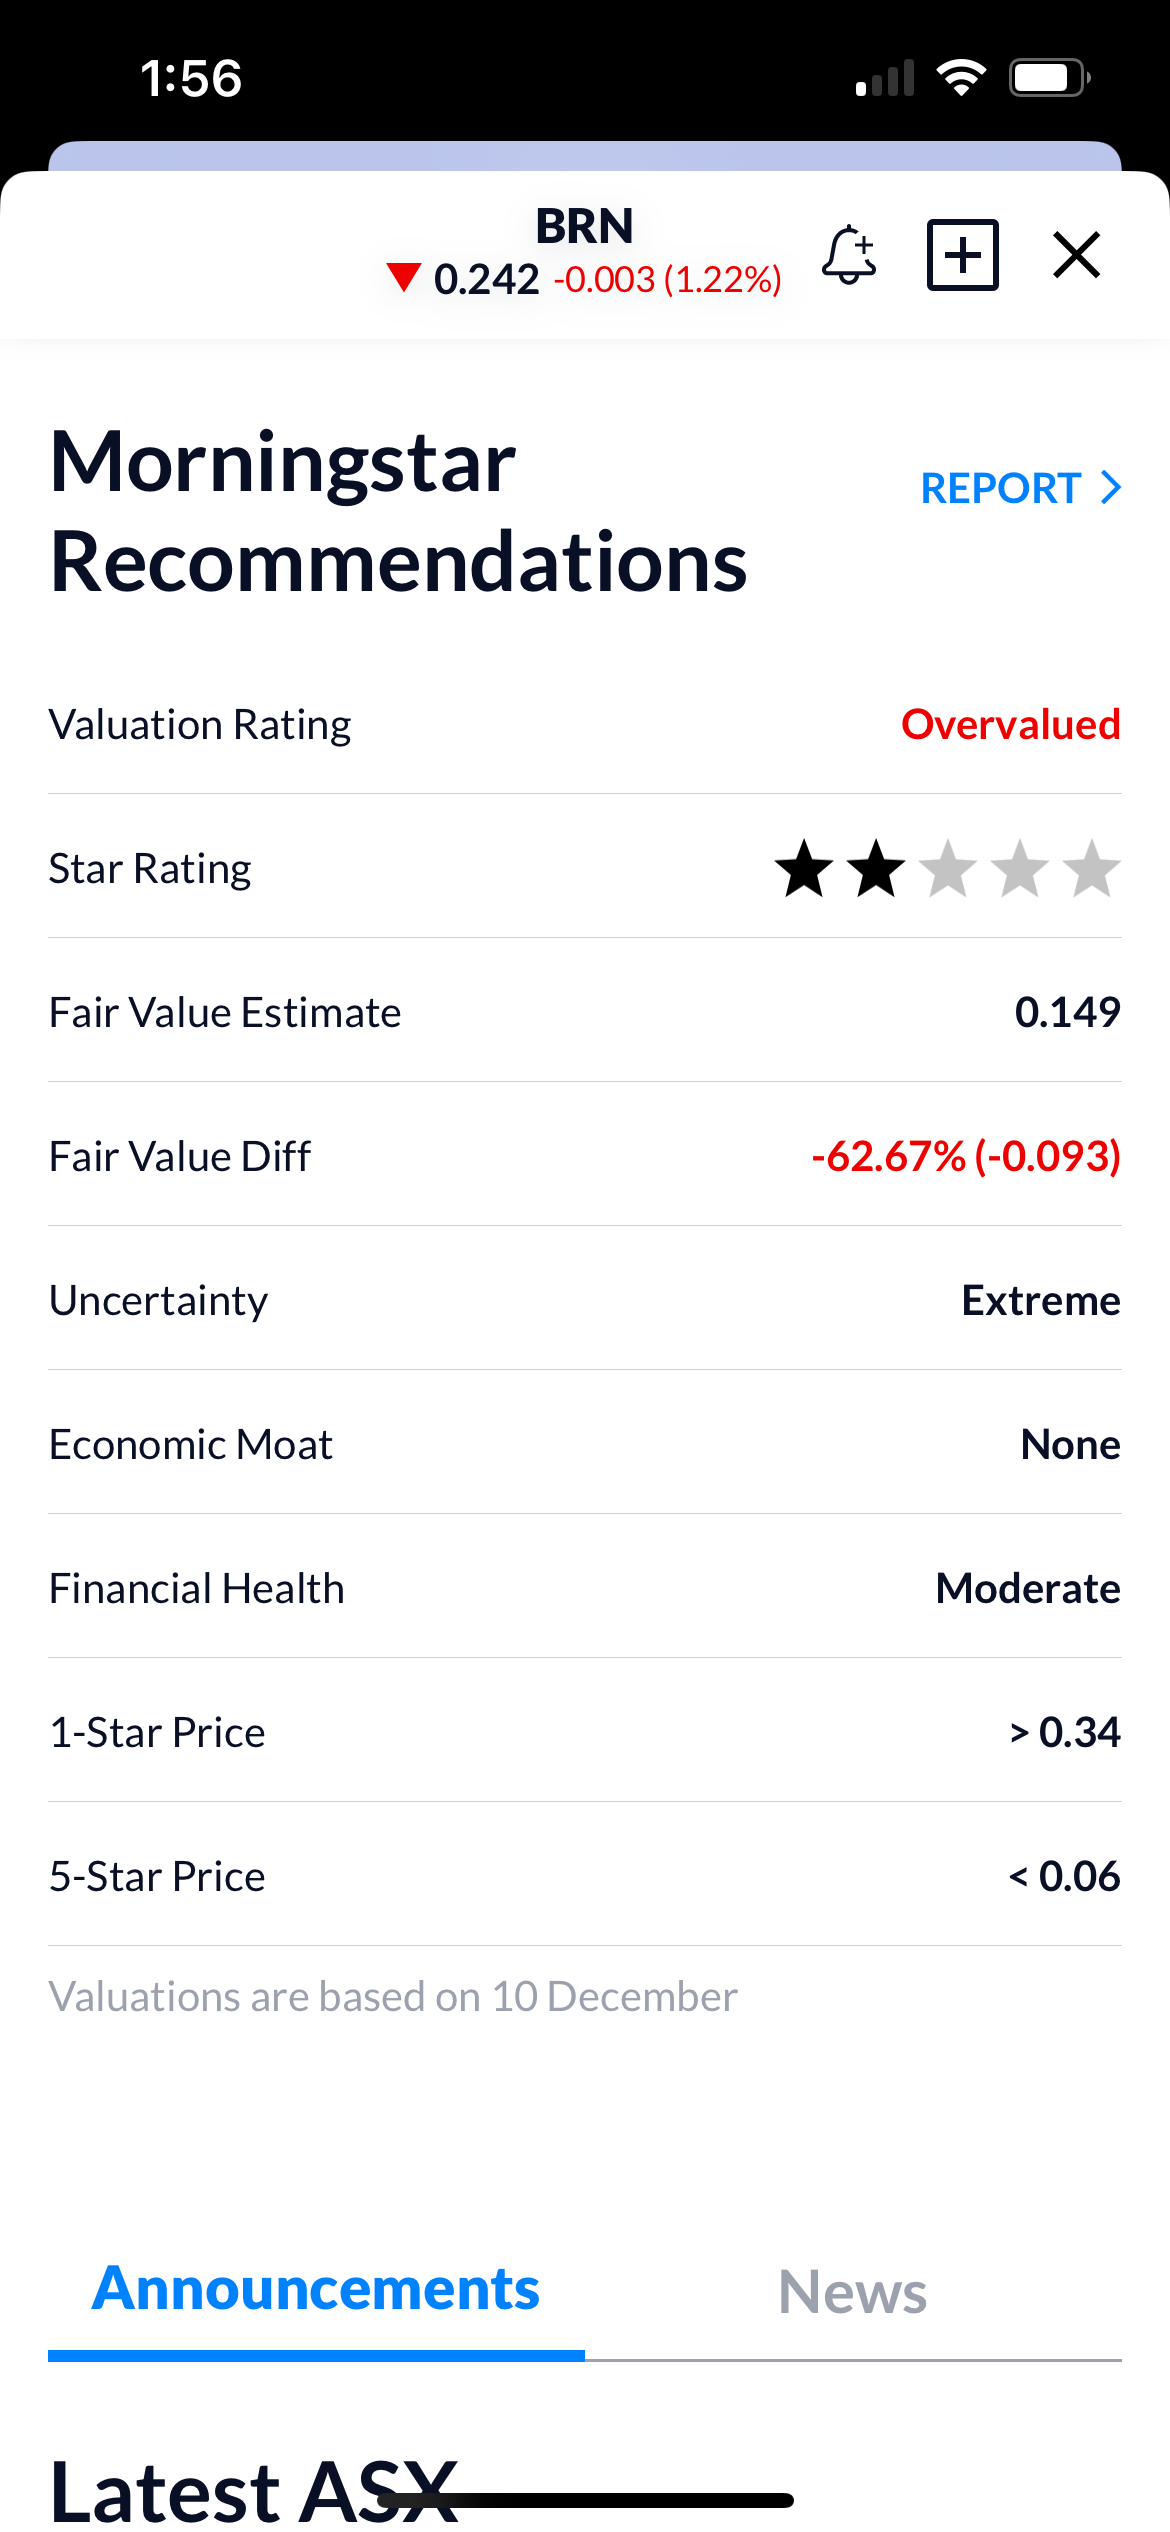Close the BRN stock detail sheet
The width and height of the screenshot is (1170, 2532).
coord(1076,255)
